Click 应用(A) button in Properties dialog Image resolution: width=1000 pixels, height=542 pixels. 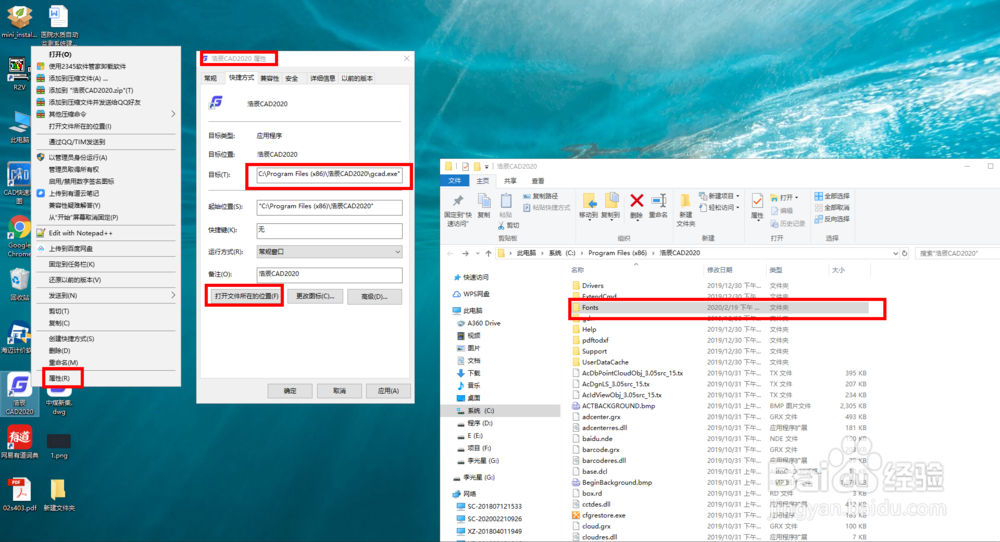click(388, 391)
